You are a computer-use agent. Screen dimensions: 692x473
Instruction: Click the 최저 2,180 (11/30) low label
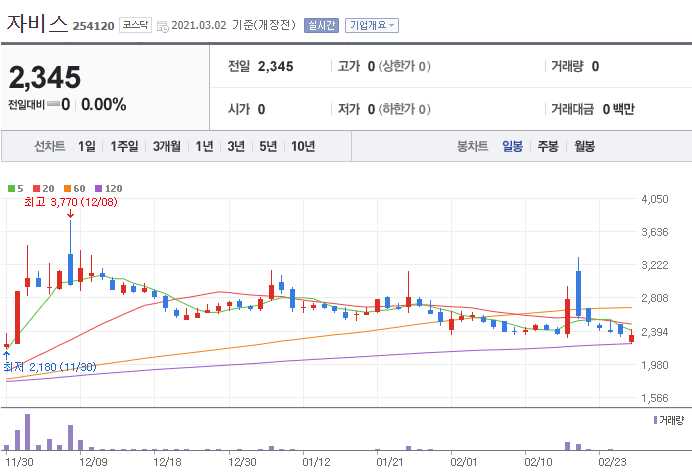point(50,367)
